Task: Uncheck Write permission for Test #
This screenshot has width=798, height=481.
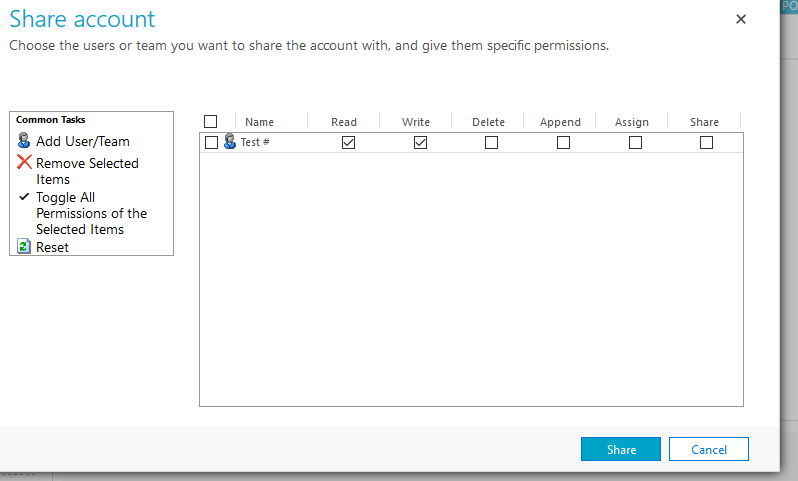Action: point(420,143)
